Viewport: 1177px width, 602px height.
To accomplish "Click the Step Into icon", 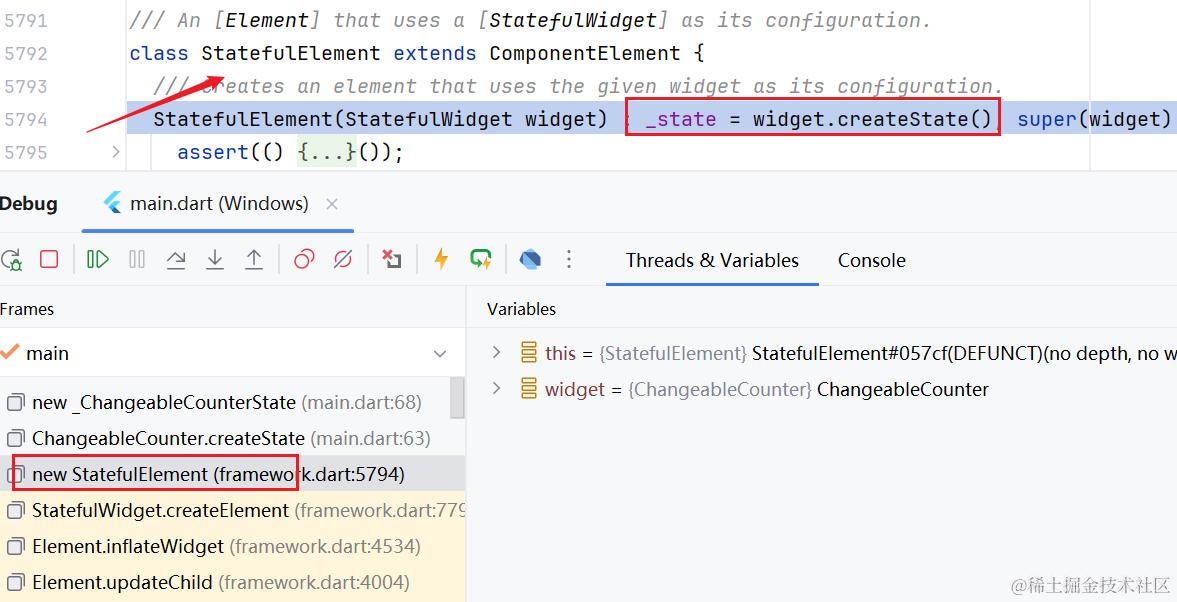I will pos(215,260).
